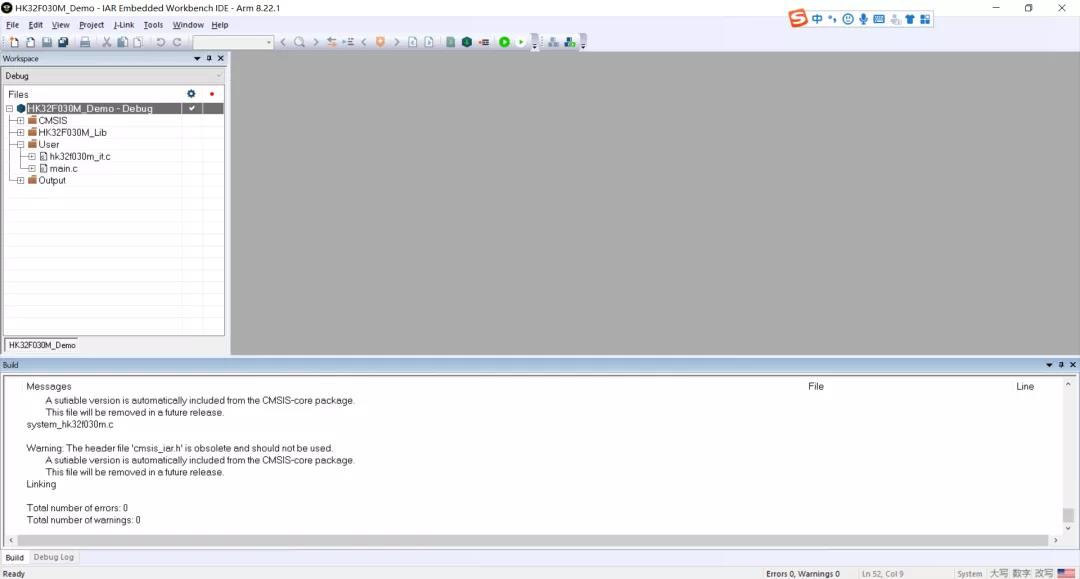
Task: Click the Messages column header
Action: [49, 386]
